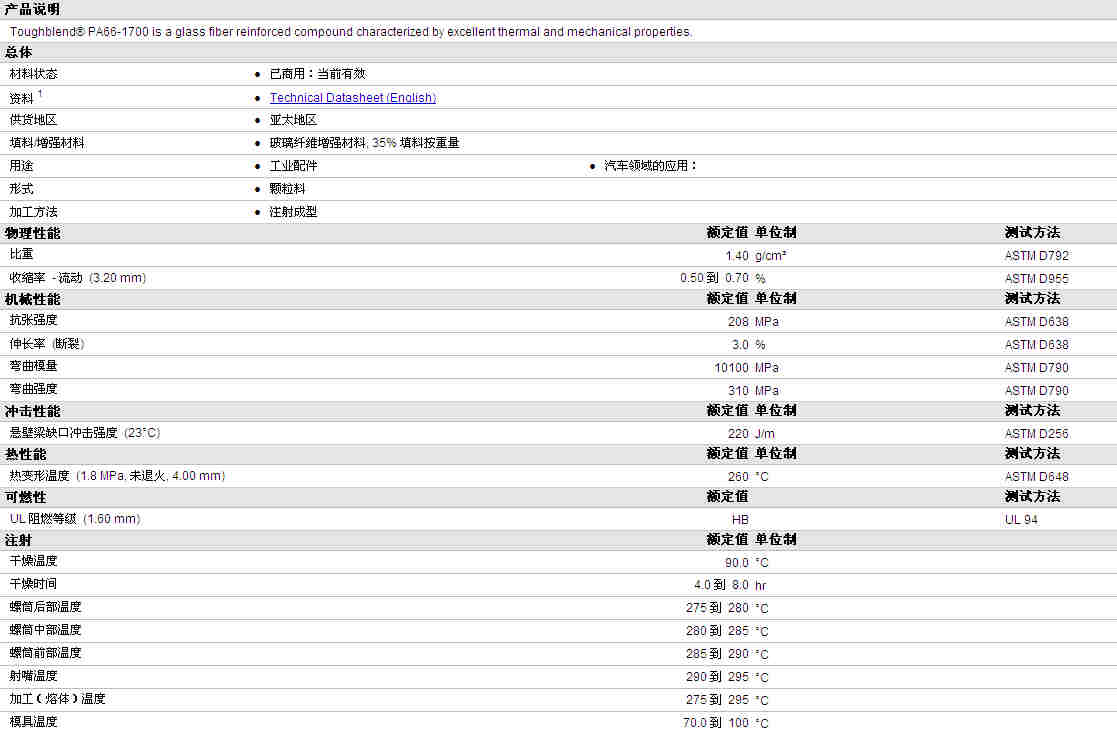1117x730 pixels.
Task: Select the '物理性能' section heading
Action: click(x=33, y=233)
